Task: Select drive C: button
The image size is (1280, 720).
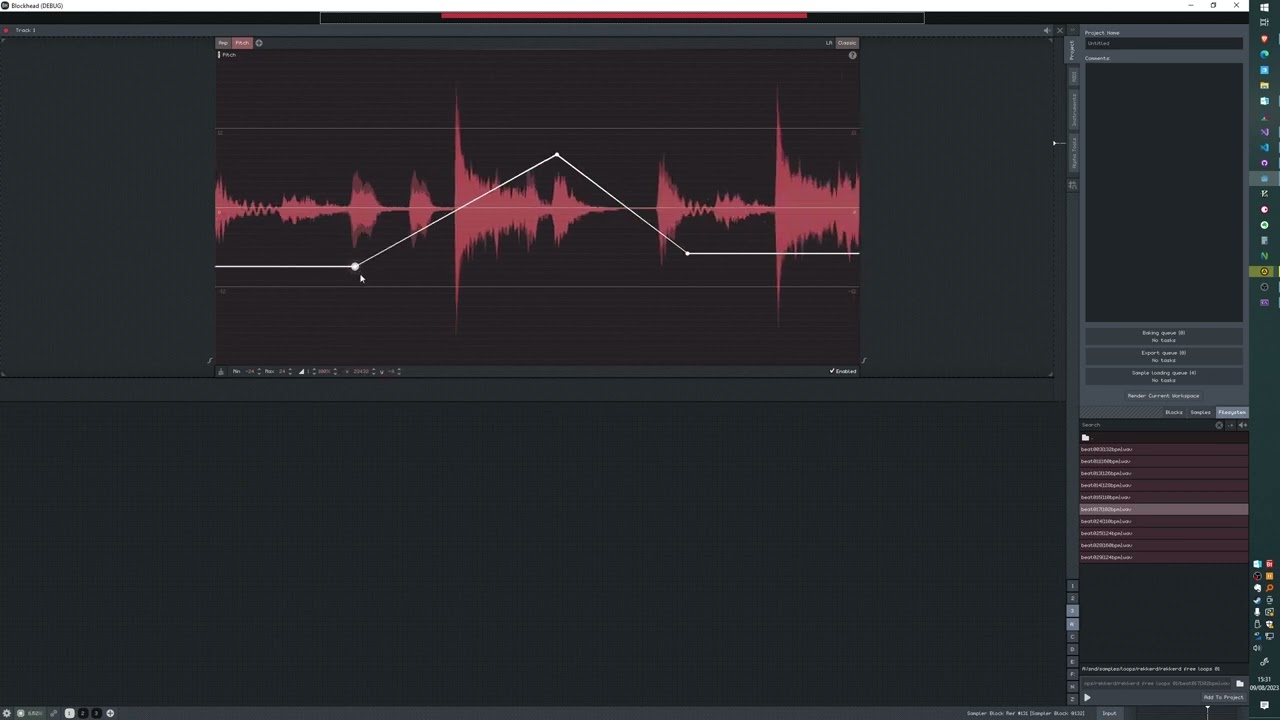Action: pos(1073,637)
